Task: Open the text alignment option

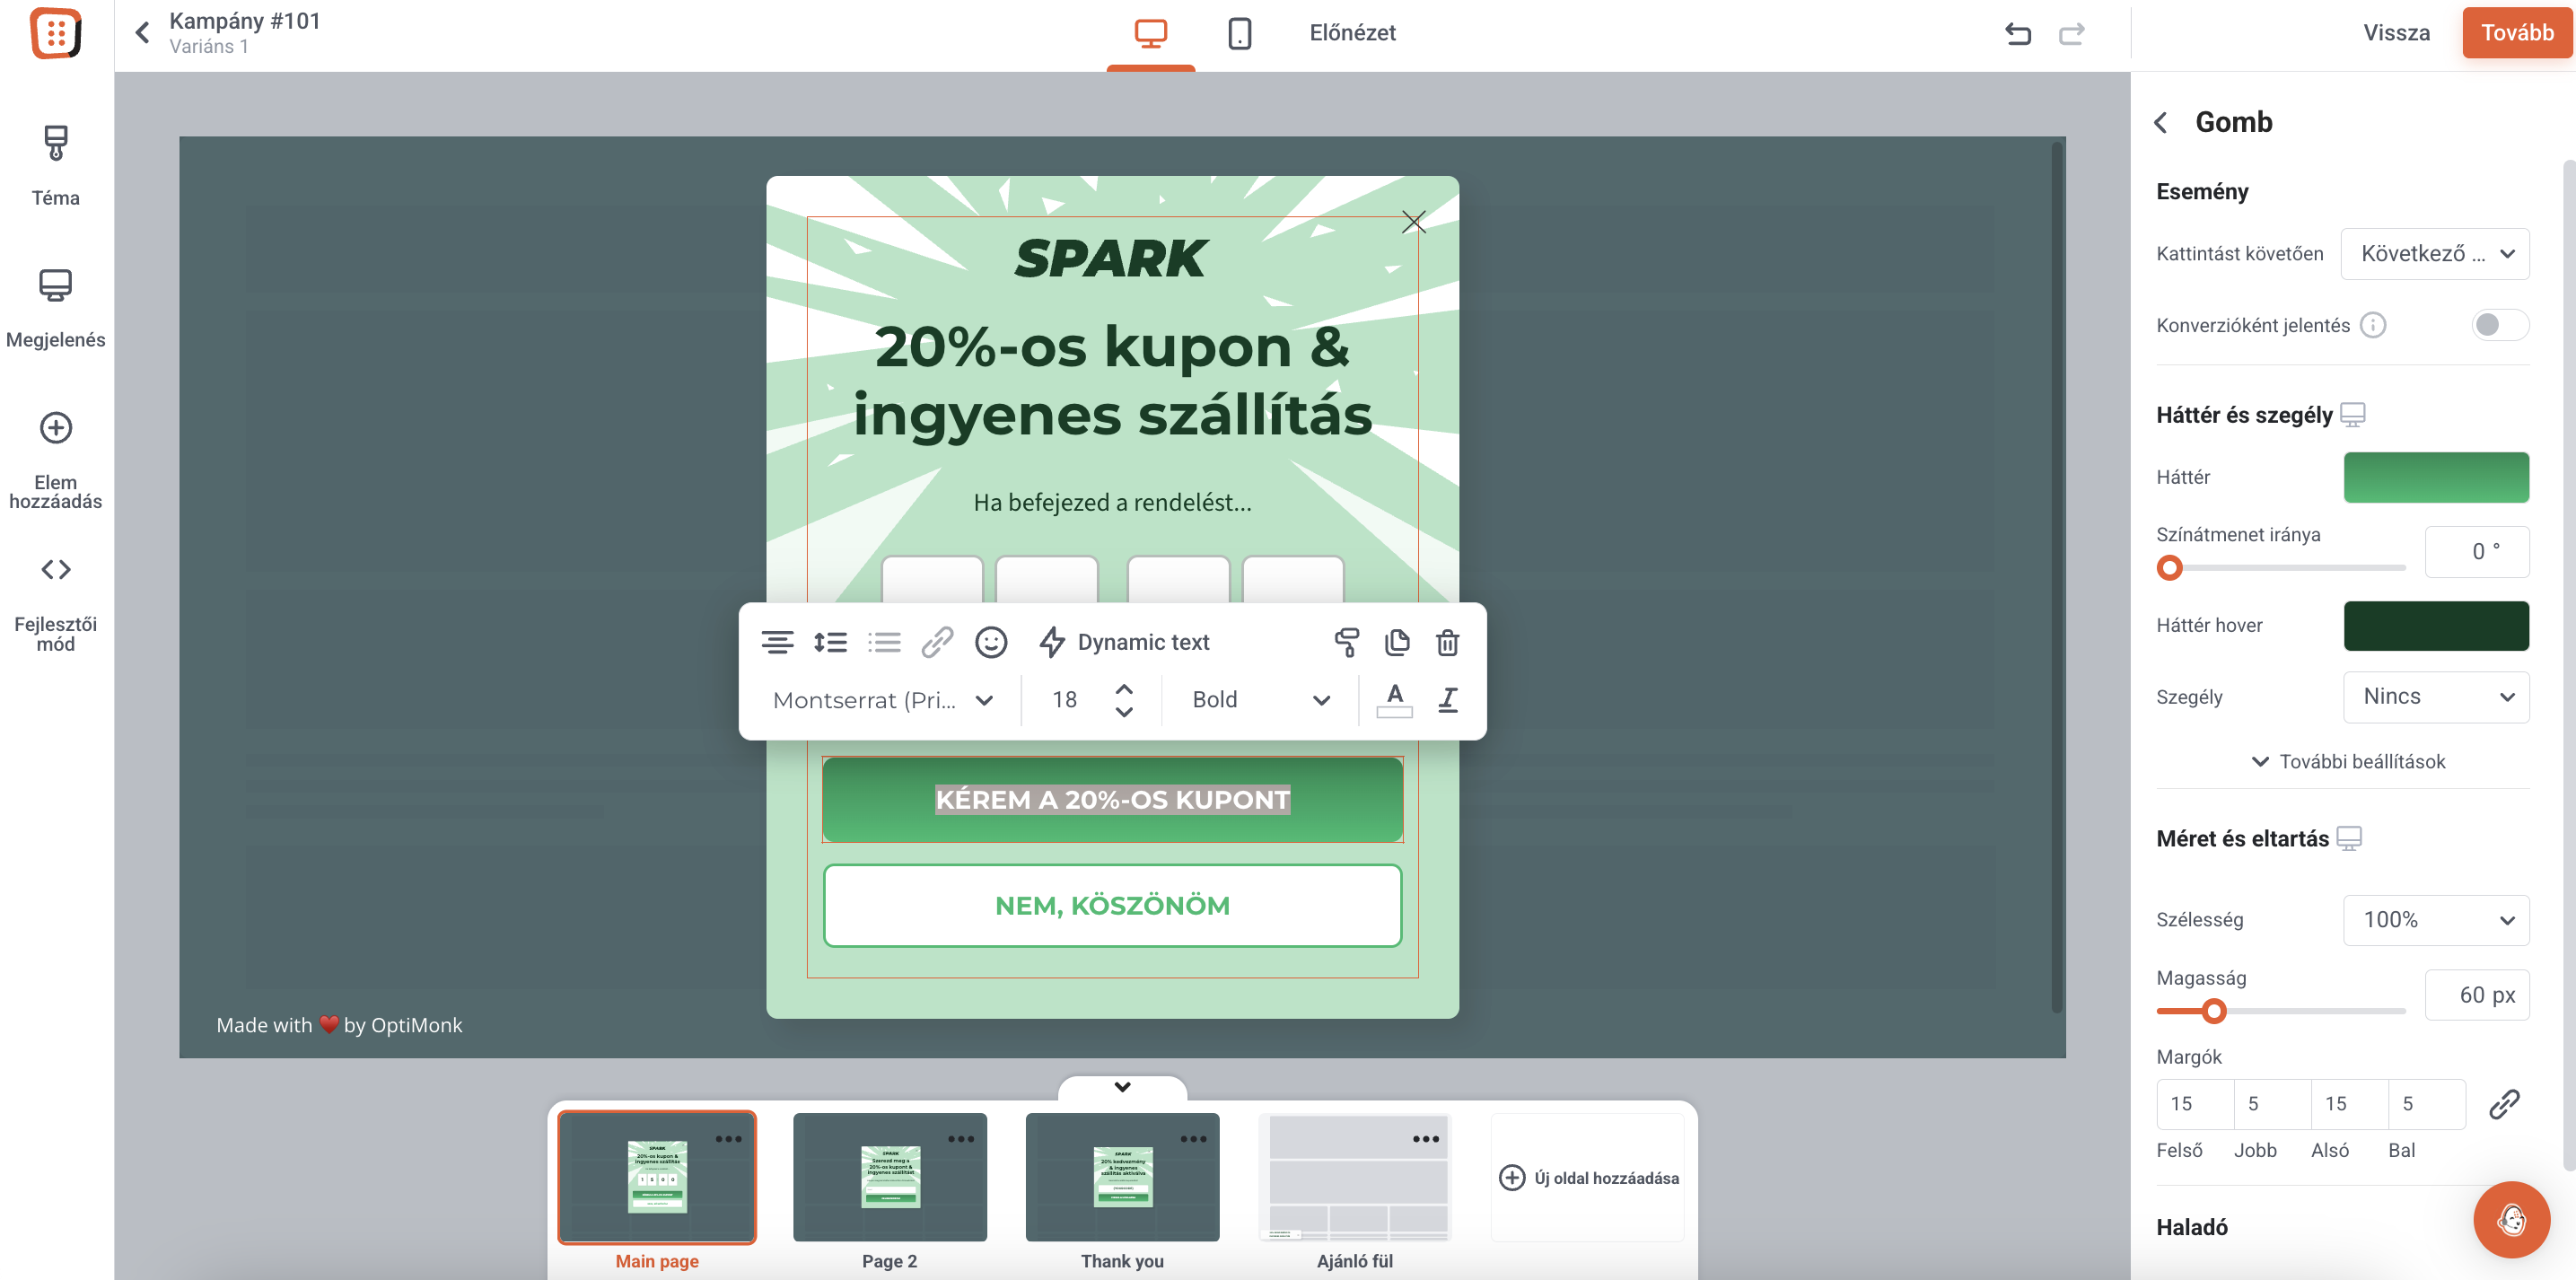Action: click(777, 642)
